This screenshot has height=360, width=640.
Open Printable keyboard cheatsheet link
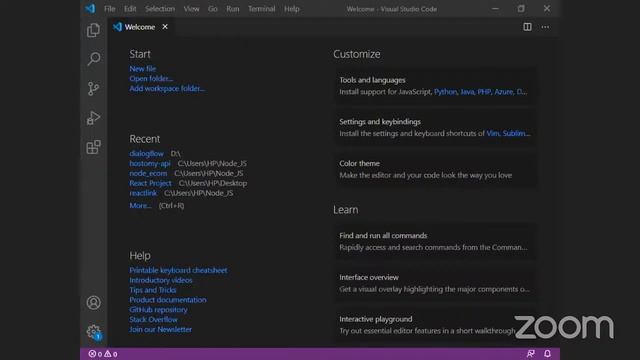178,270
